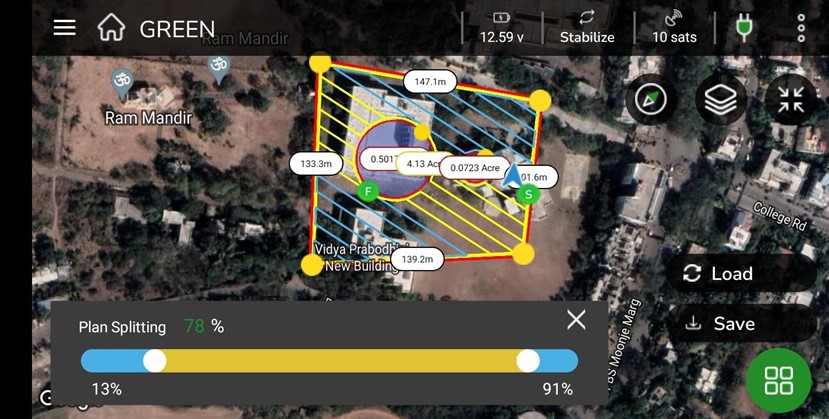Select the right 91% slider handle

[x=528, y=361]
